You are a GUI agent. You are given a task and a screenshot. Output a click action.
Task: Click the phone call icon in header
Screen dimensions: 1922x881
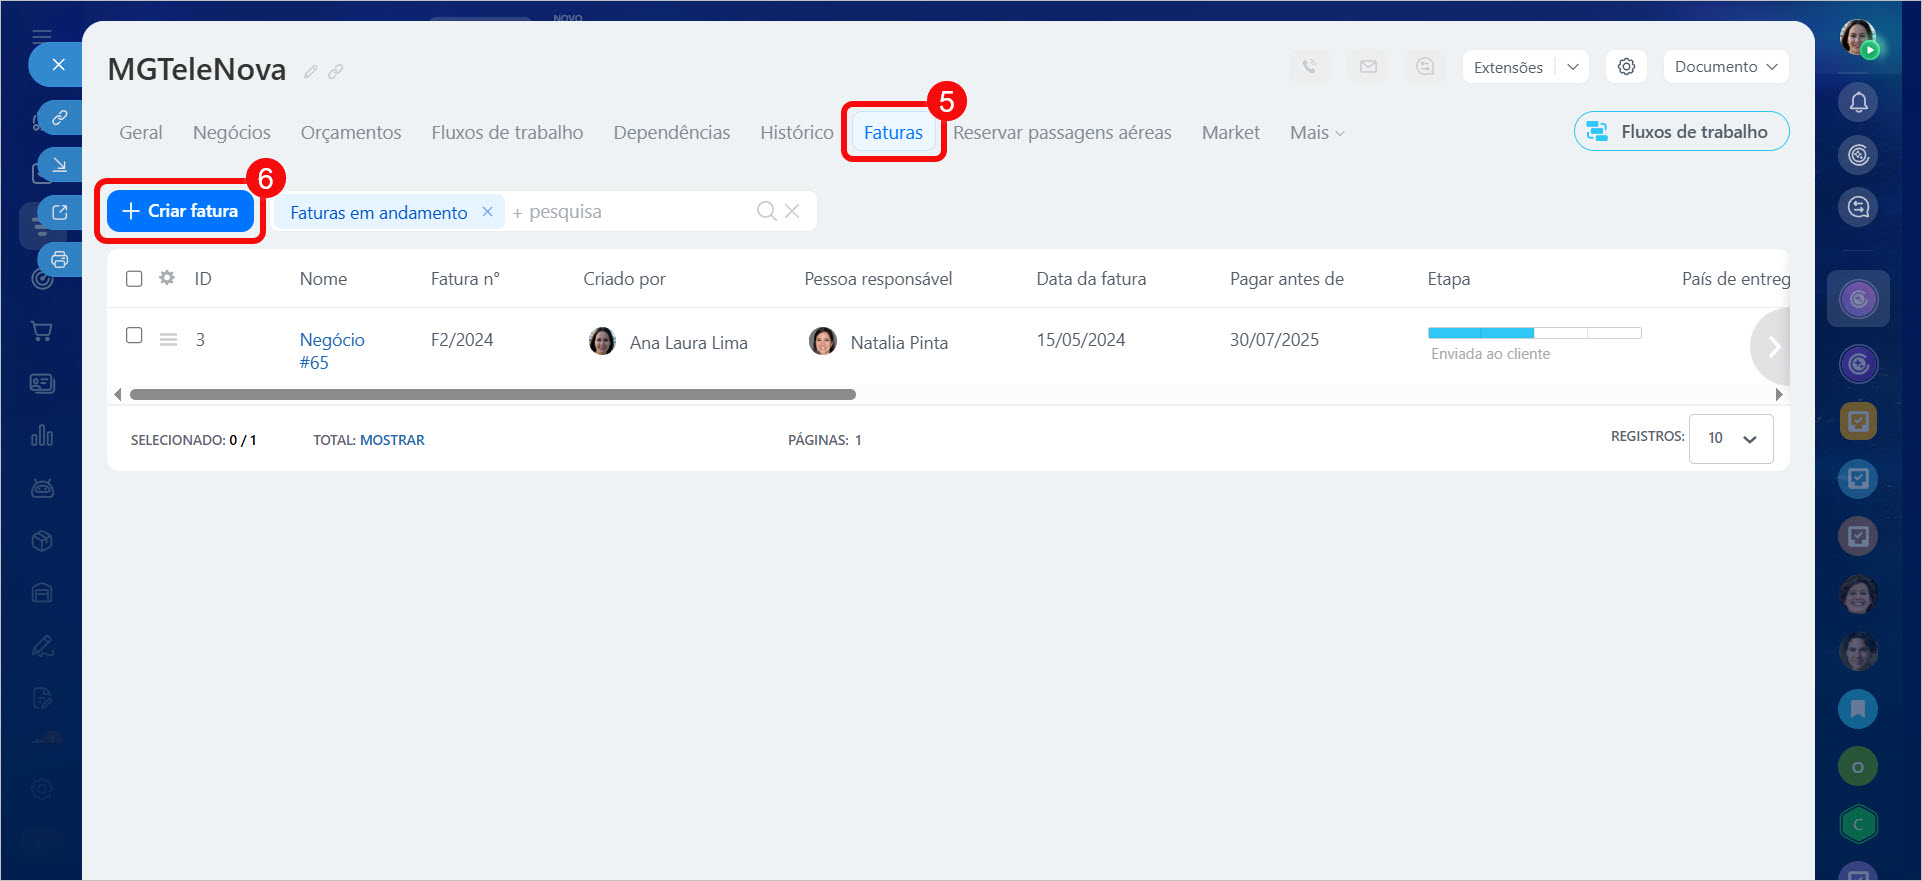click(1309, 67)
